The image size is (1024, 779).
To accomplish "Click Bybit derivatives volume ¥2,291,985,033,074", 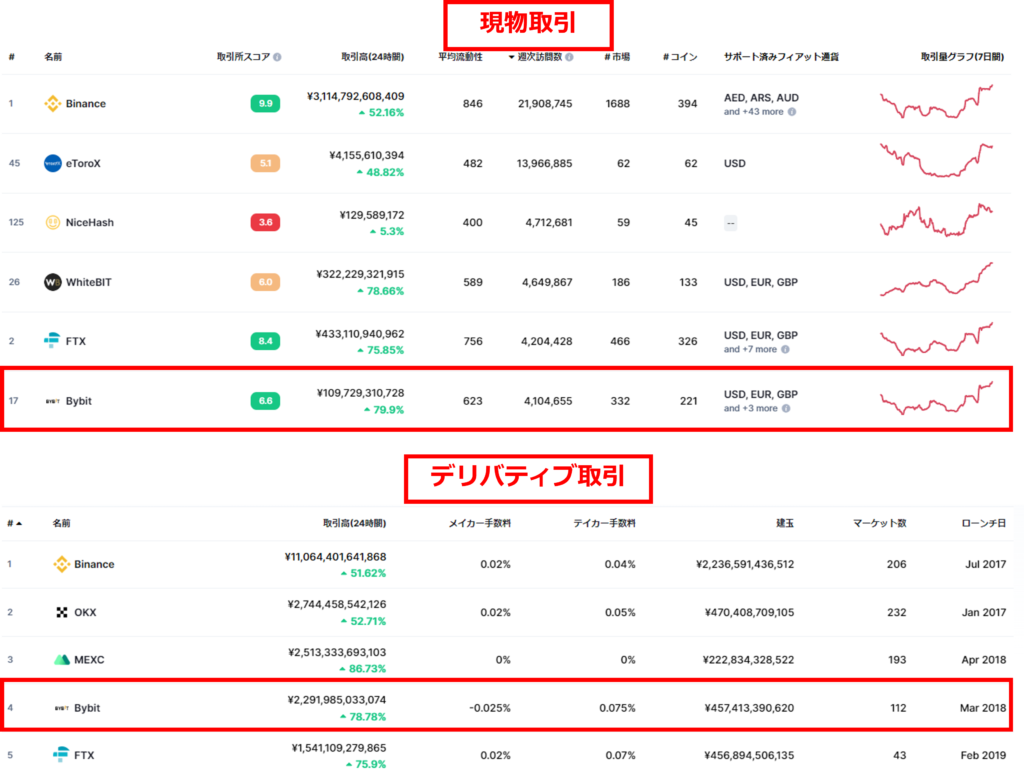I will (336, 700).
